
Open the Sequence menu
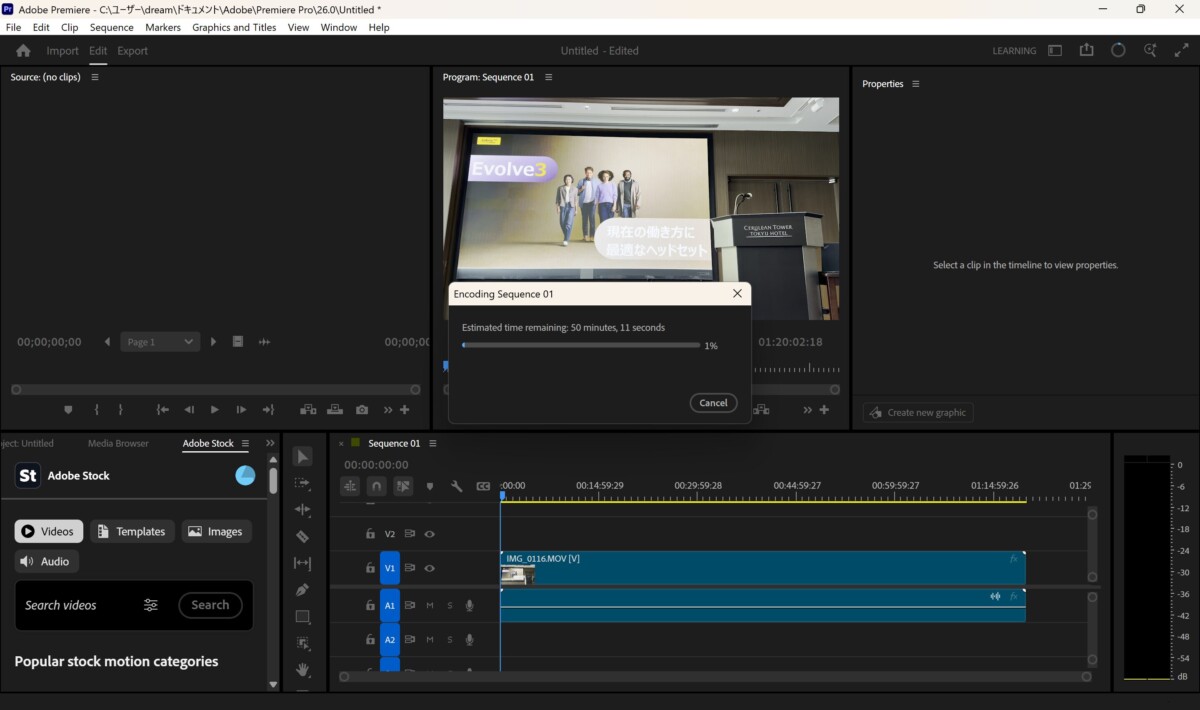pyautogui.click(x=111, y=27)
